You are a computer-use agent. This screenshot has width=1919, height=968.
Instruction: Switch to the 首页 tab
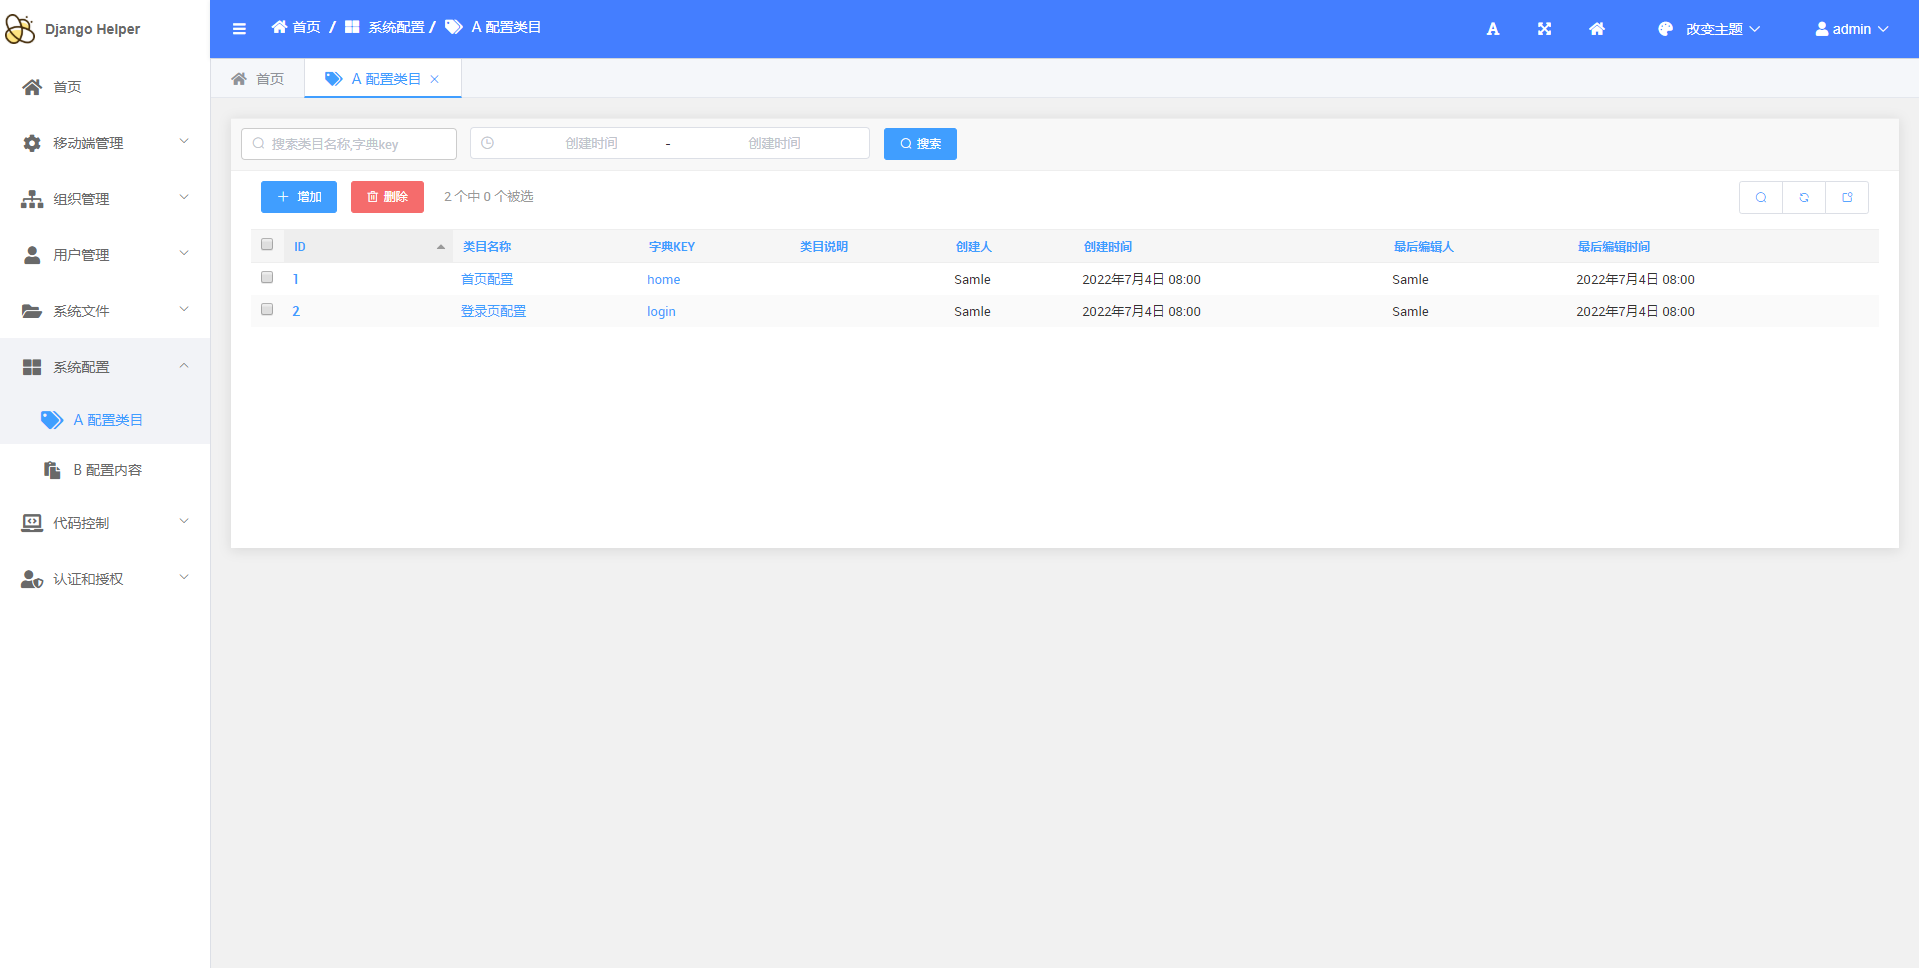pyautogui.click(x=258, y=79)
